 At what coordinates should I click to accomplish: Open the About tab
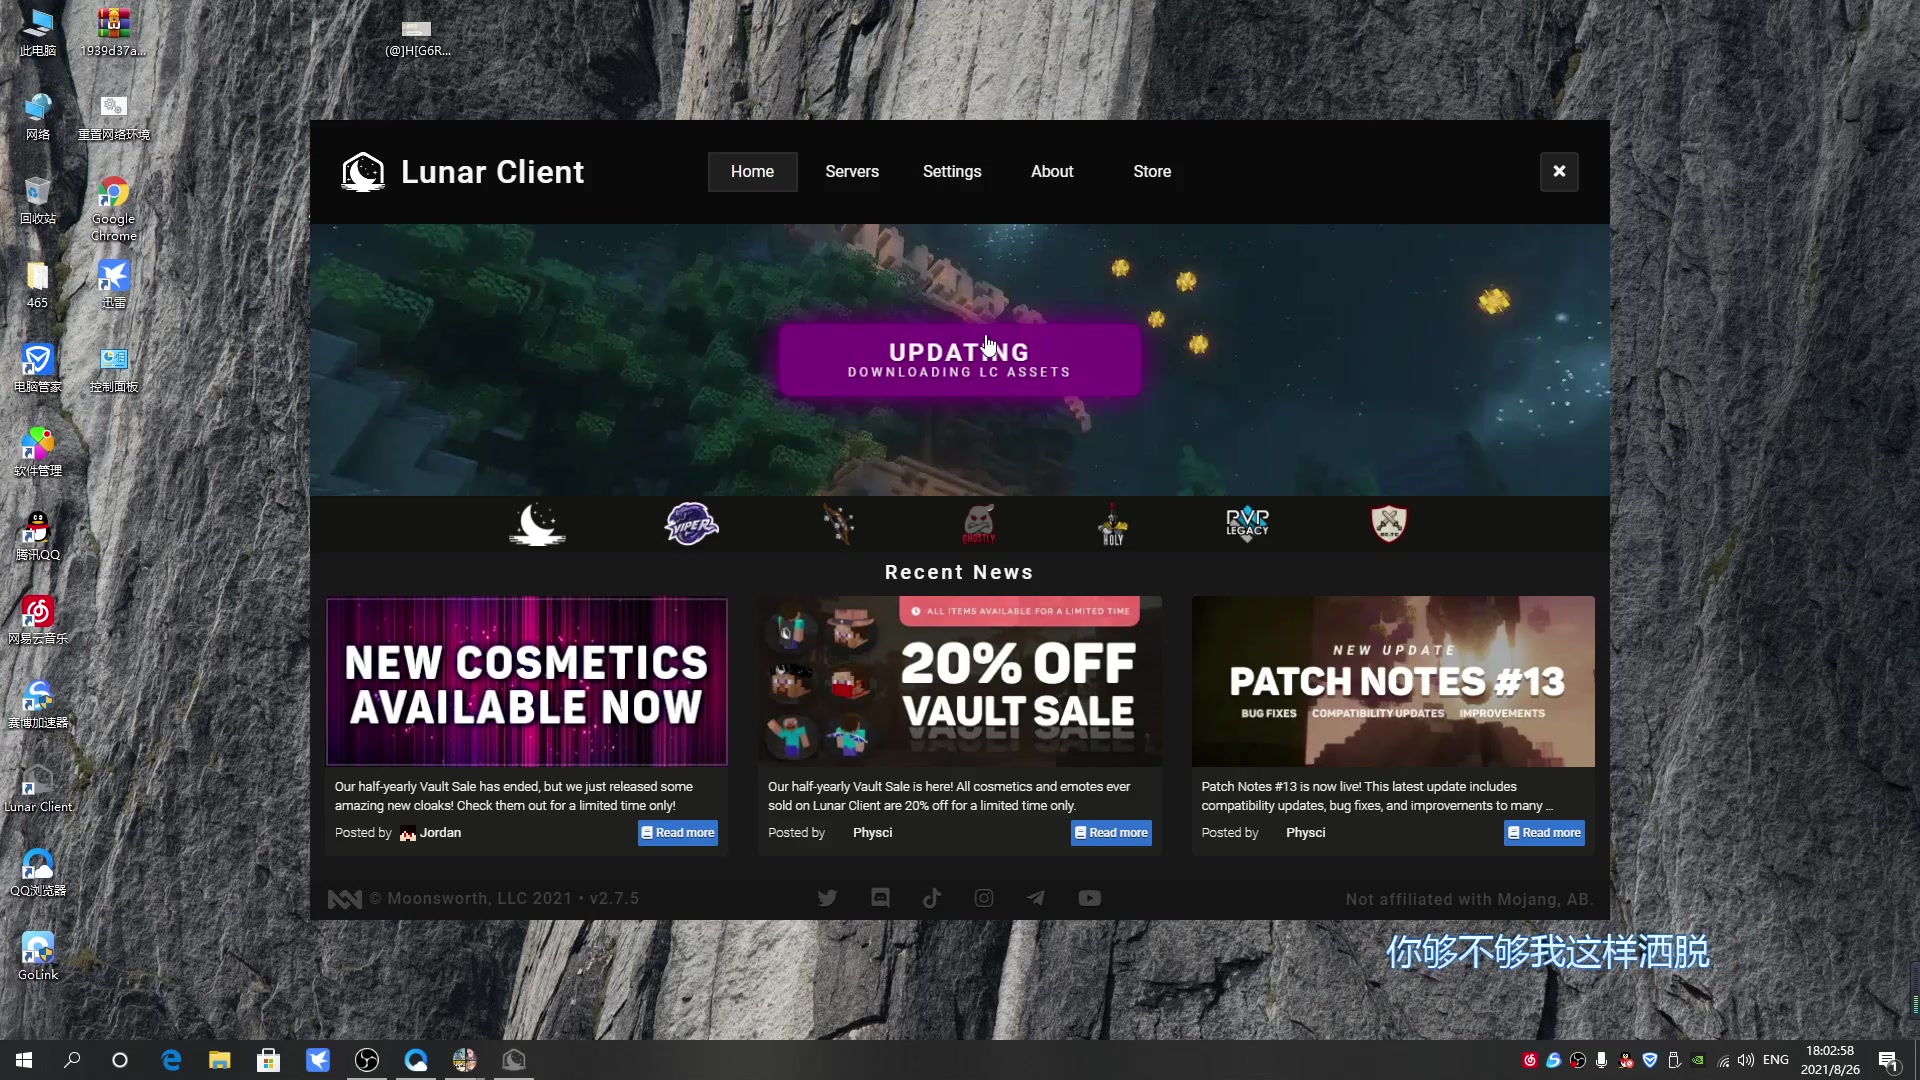tap(1052, 171)
